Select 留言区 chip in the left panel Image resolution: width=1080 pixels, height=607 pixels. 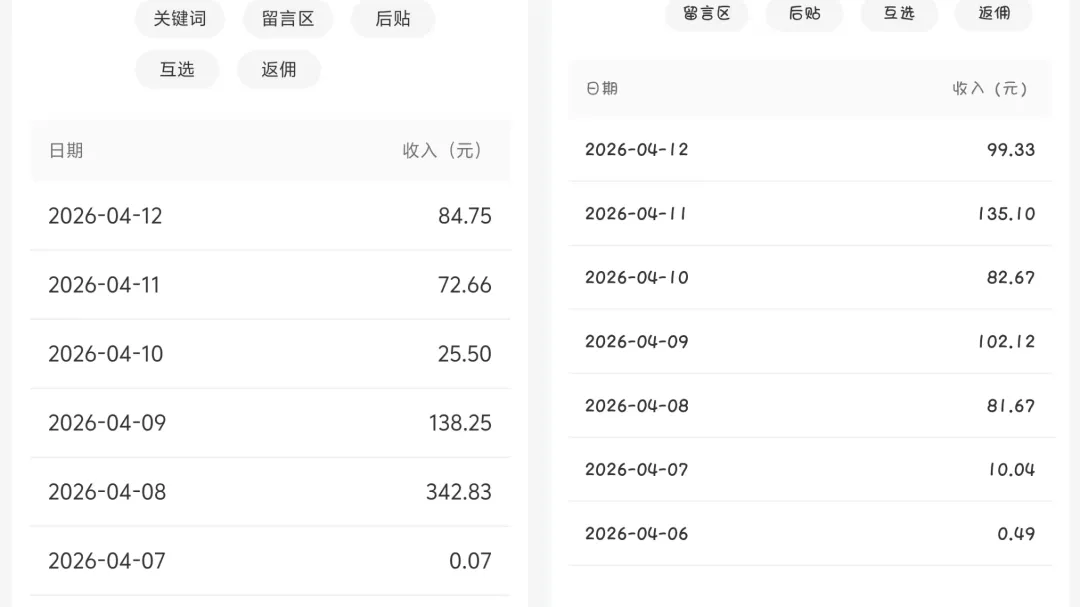point(288,19)
